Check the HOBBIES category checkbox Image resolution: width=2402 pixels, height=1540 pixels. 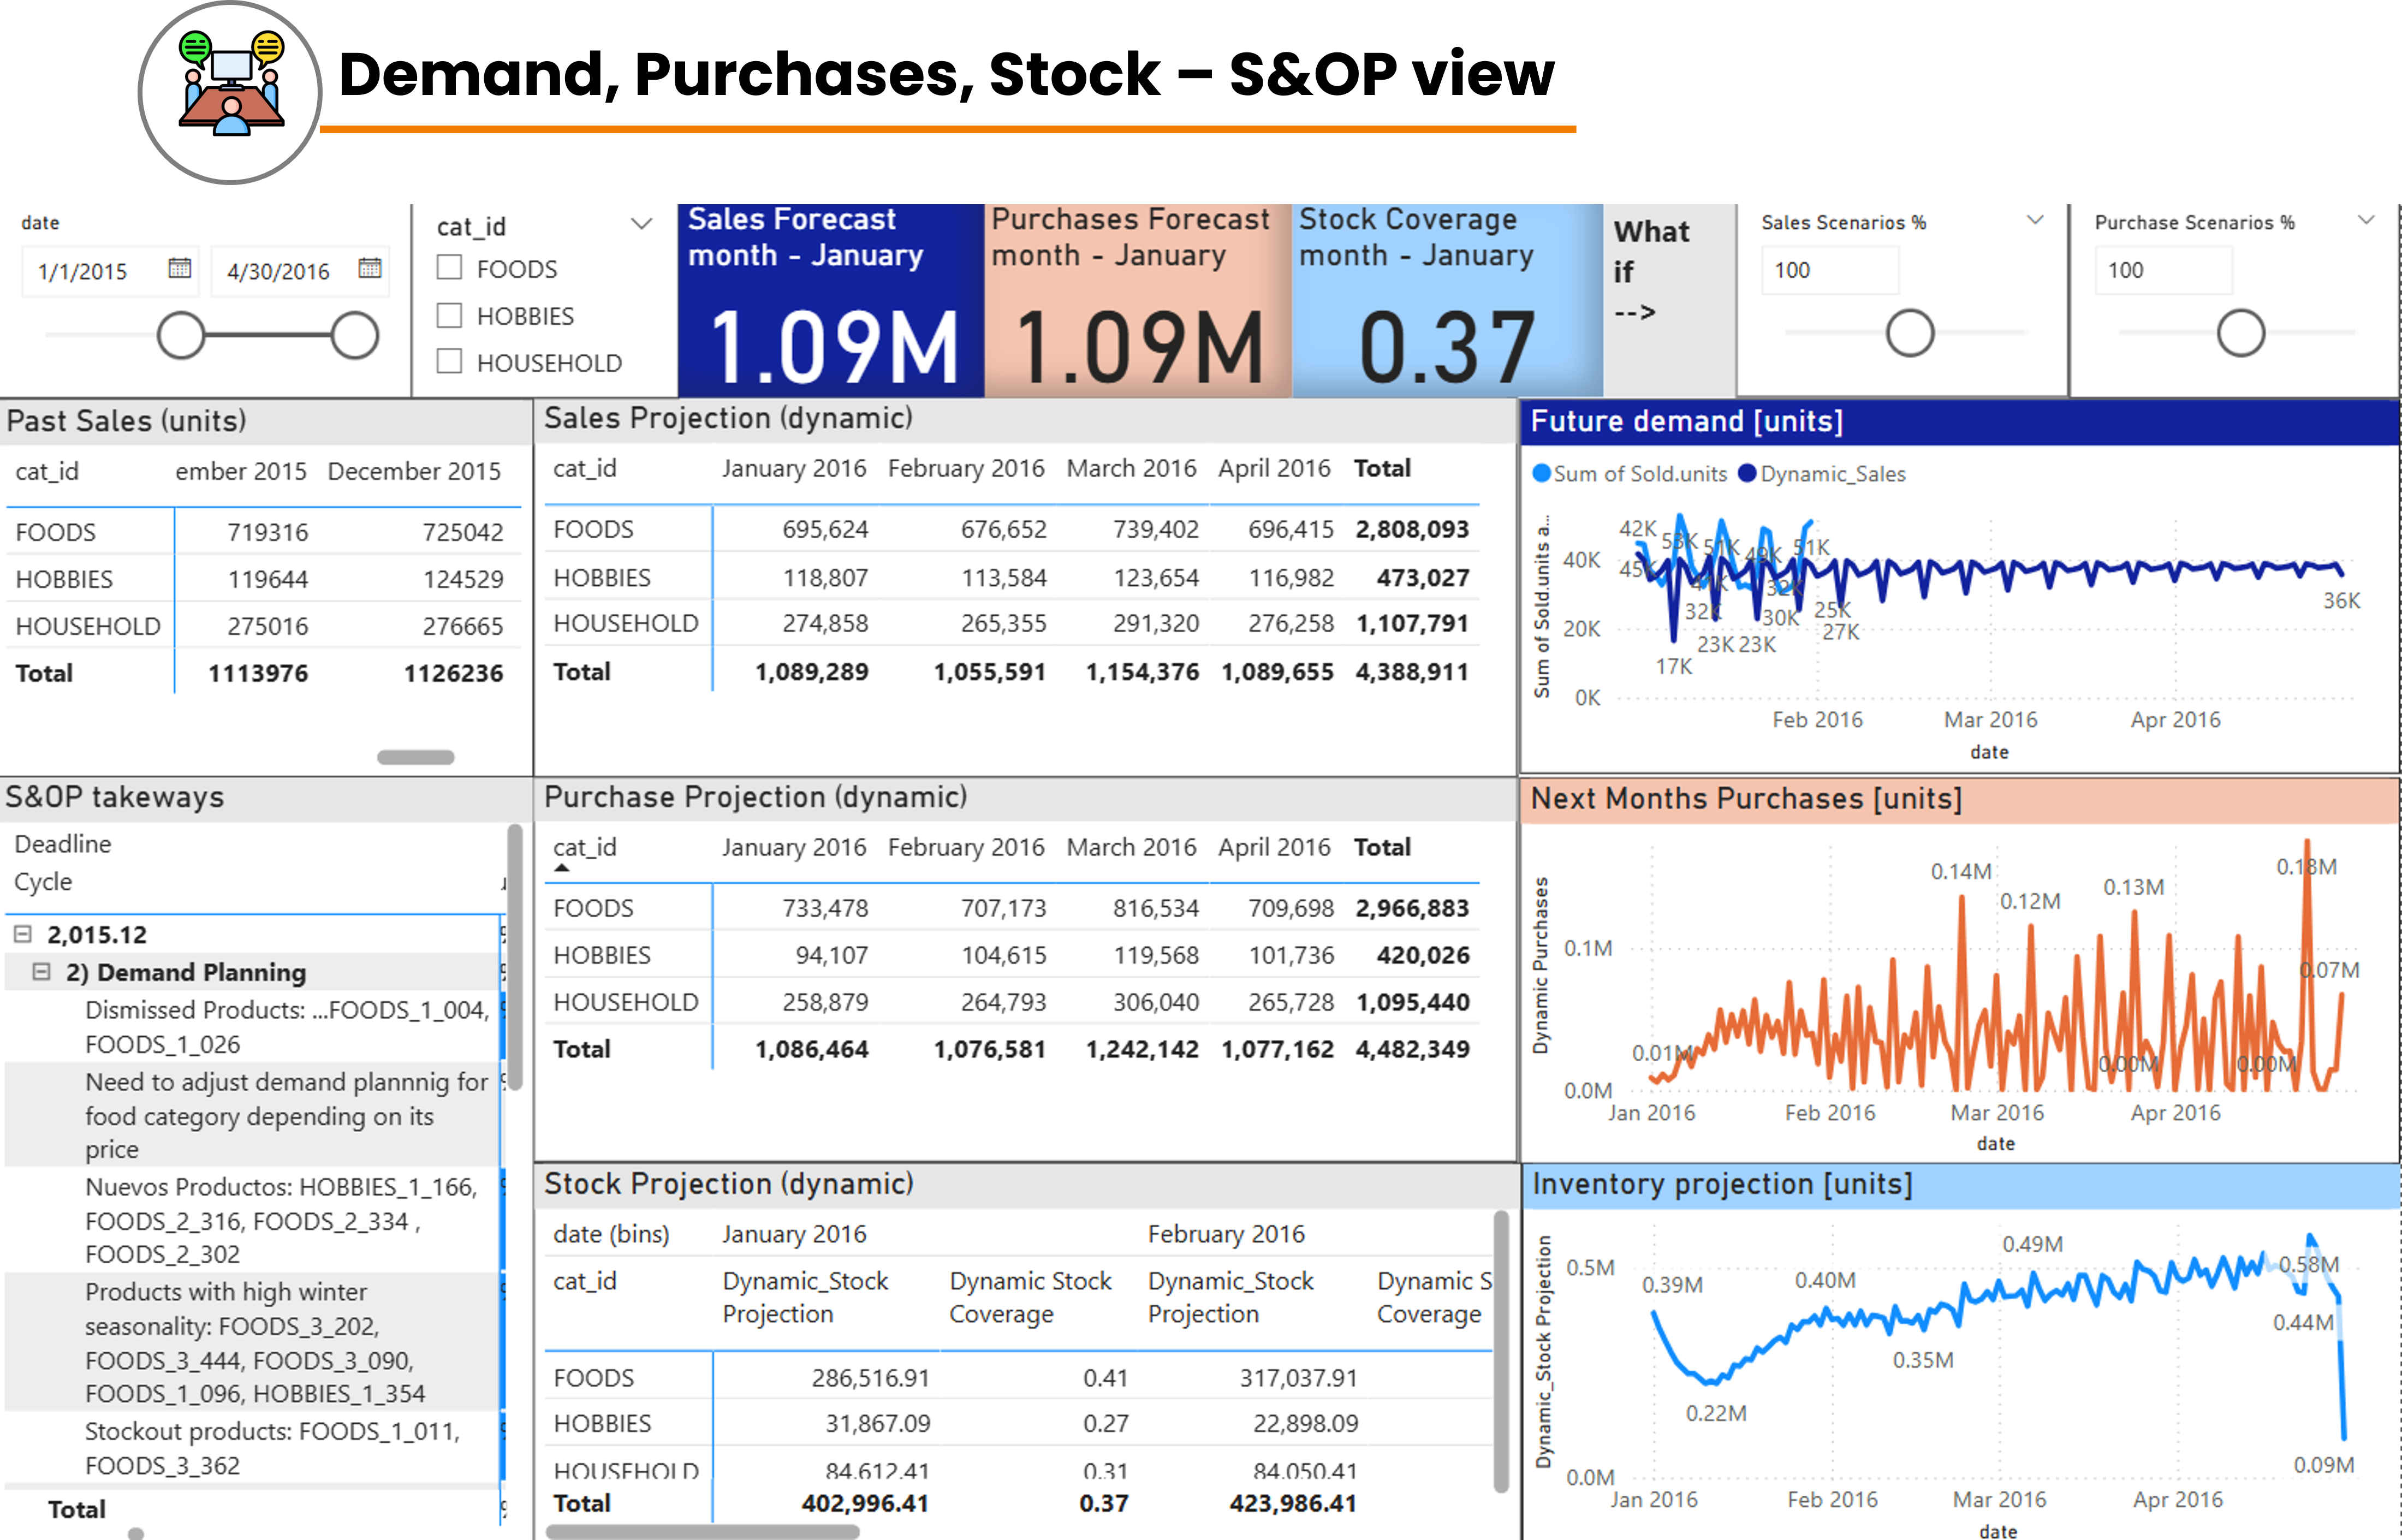(x=450, y=315)
